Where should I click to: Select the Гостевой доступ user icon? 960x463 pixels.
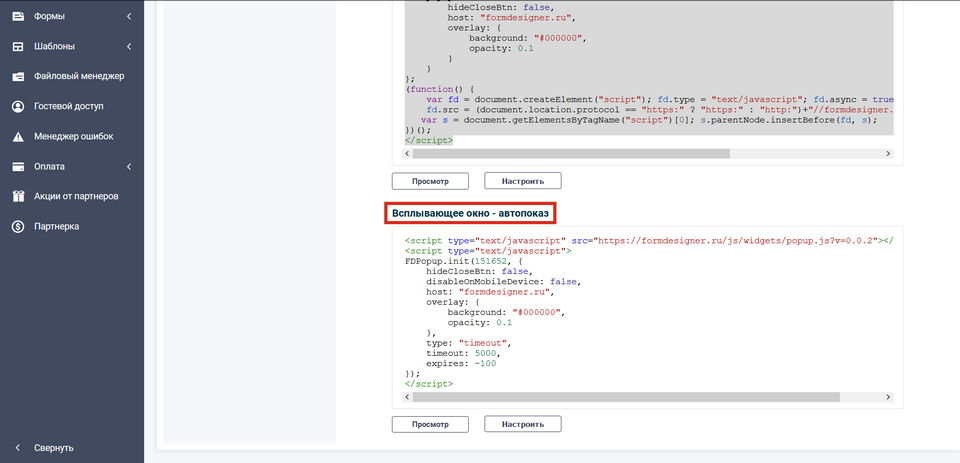pyautogui.click(x=18, y=106)
